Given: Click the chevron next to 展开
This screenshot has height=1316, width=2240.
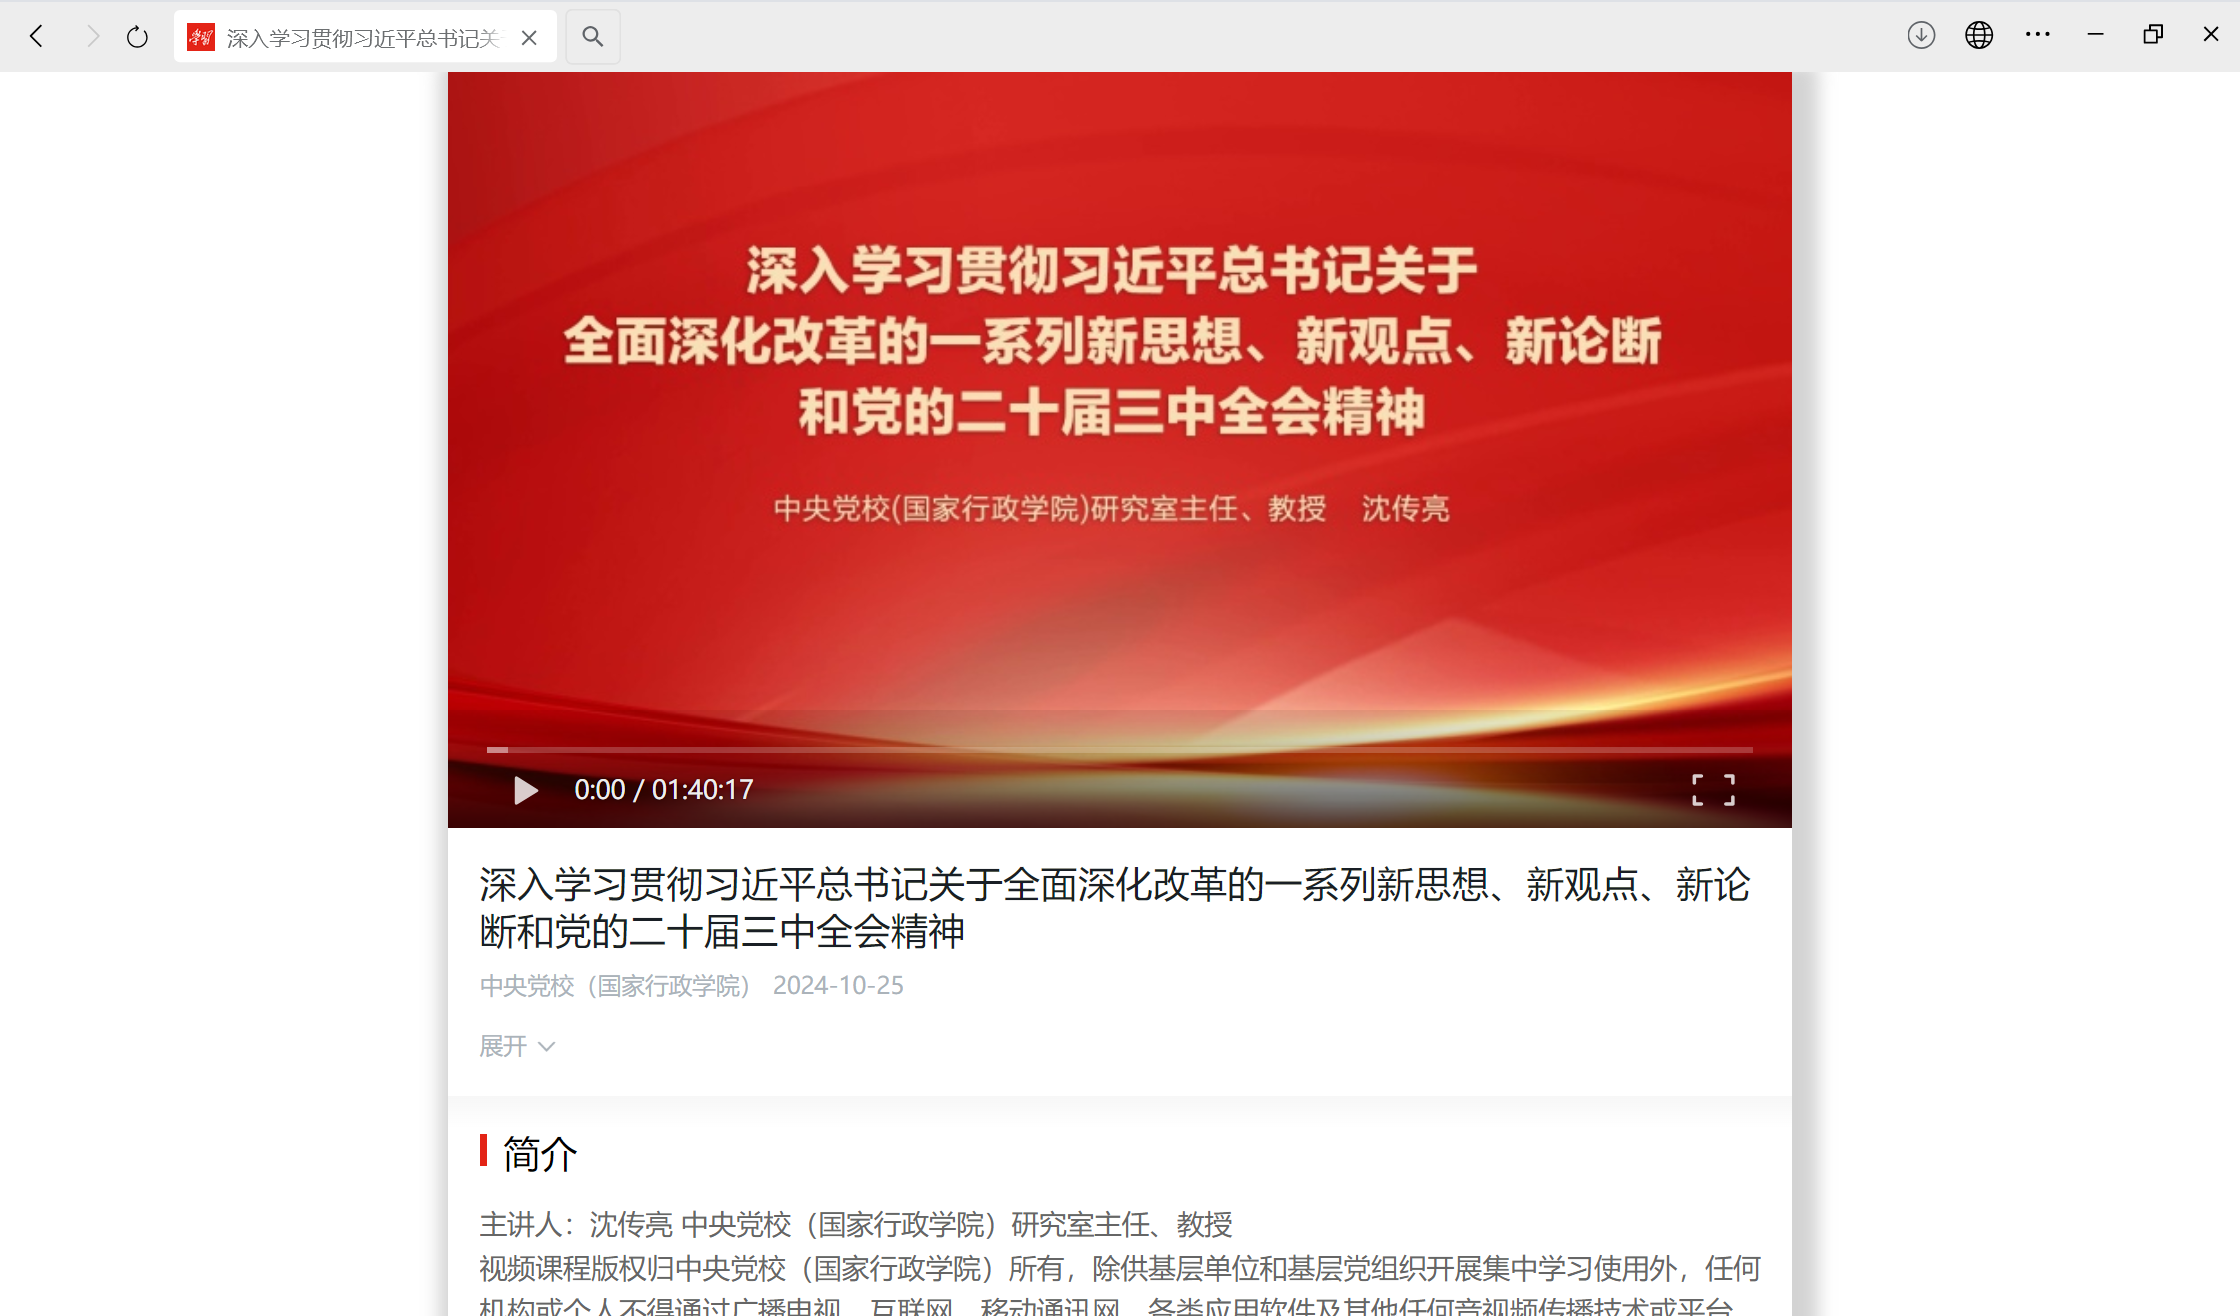Looking at the screenshot, I should (546, 1047).
